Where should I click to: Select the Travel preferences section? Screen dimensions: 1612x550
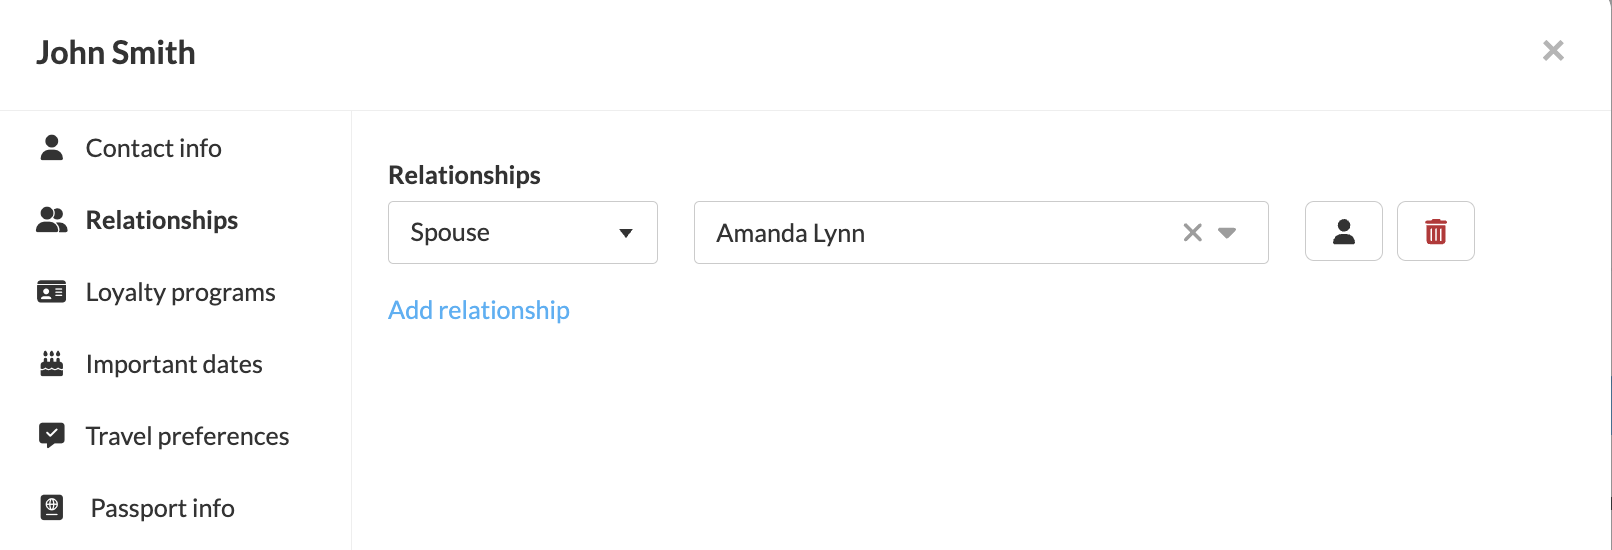(187, 436)
